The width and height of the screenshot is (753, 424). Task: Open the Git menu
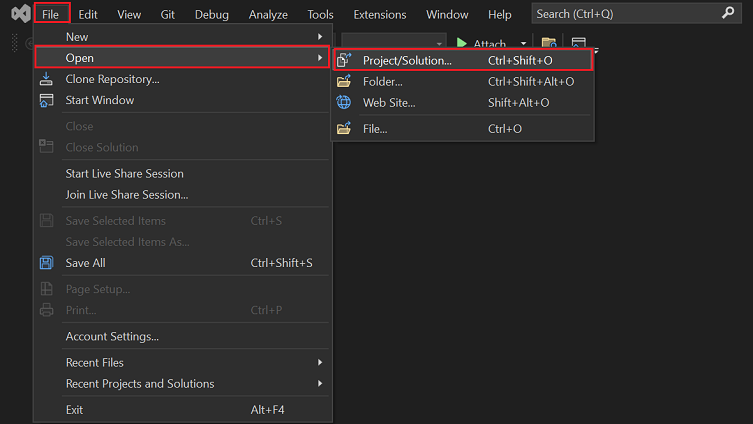(x=168, y=14)
